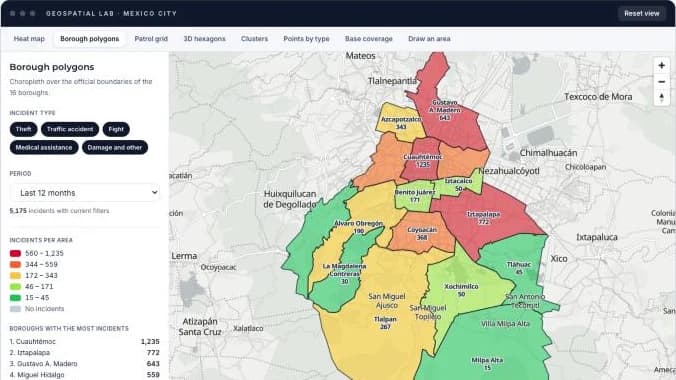
Task: Click the Azcapotzalco 343 borough polygon
Action: (x=401, y=123)
